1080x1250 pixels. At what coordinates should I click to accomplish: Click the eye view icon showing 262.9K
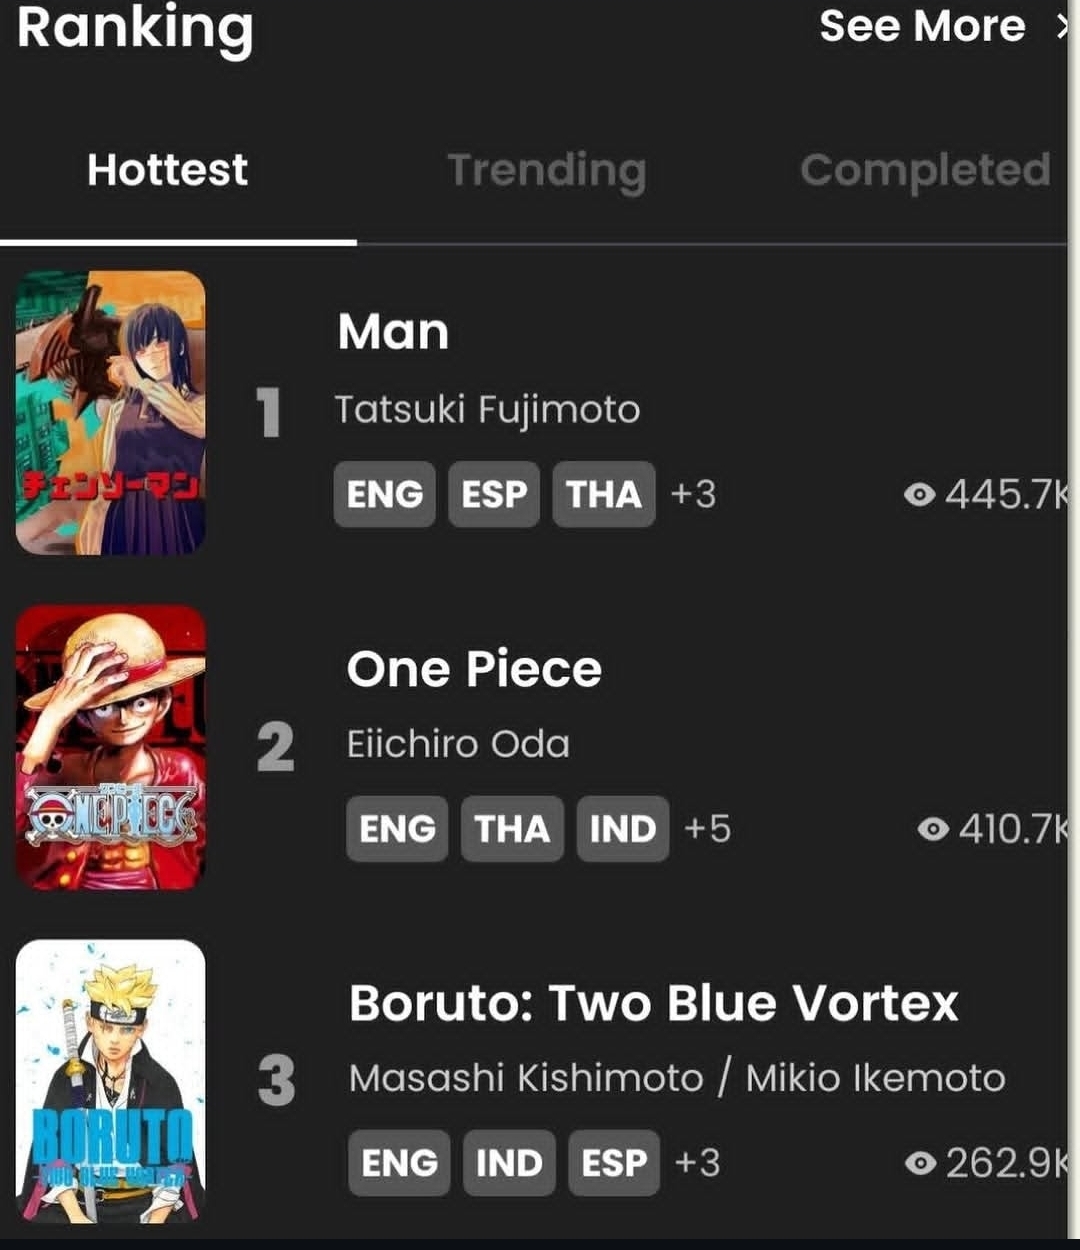(919, 1163)
